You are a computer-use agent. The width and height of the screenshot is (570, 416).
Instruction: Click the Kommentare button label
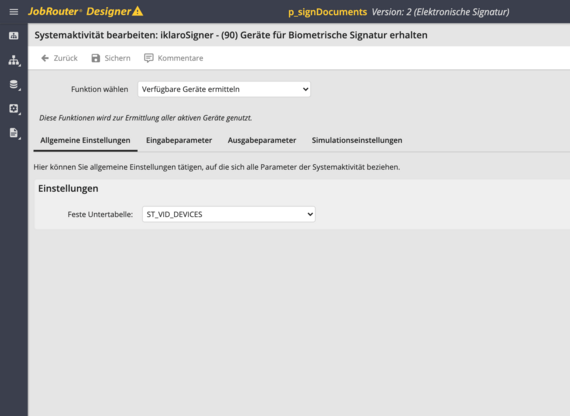click(x=180, y=58)
